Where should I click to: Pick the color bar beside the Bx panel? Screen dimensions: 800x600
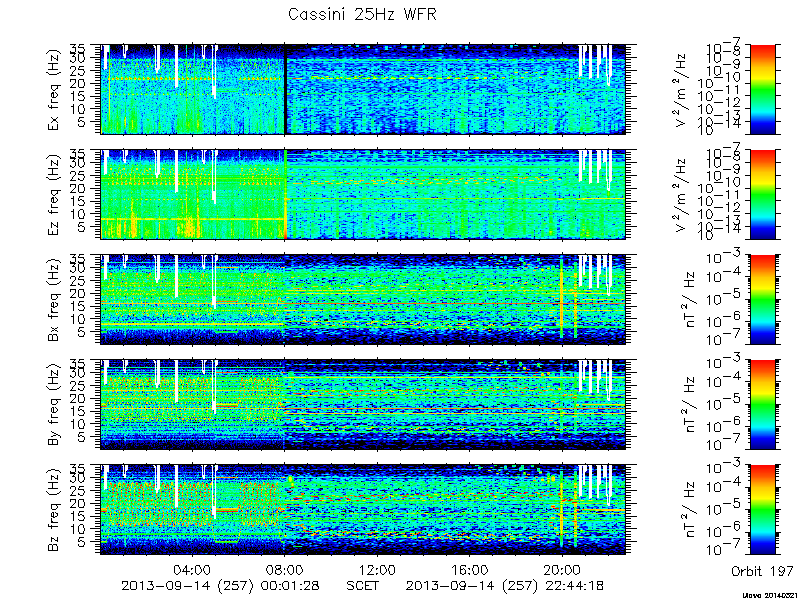point(762,299)
